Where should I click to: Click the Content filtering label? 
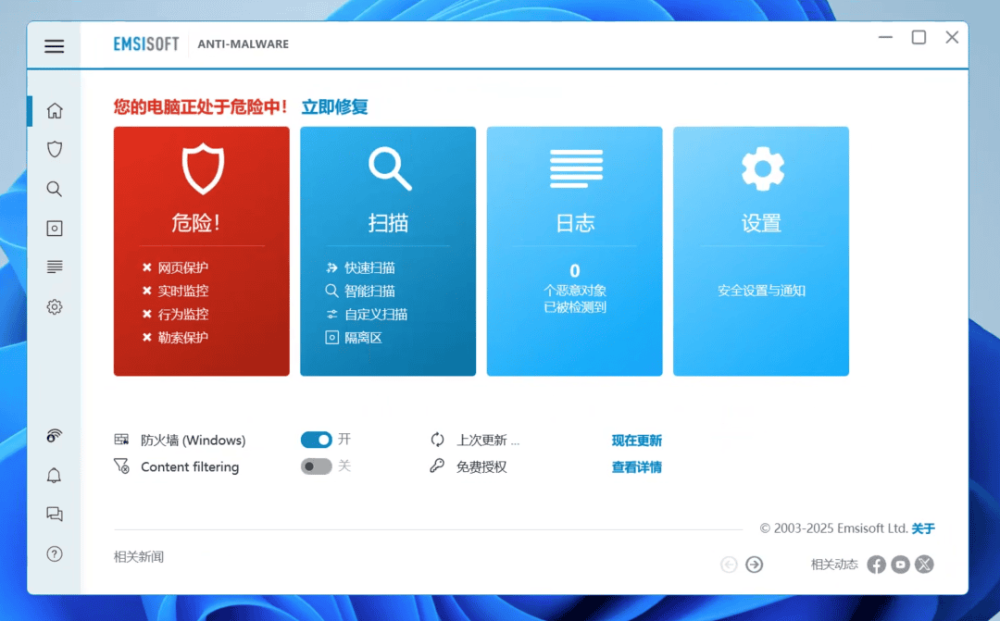pos(190,467)
